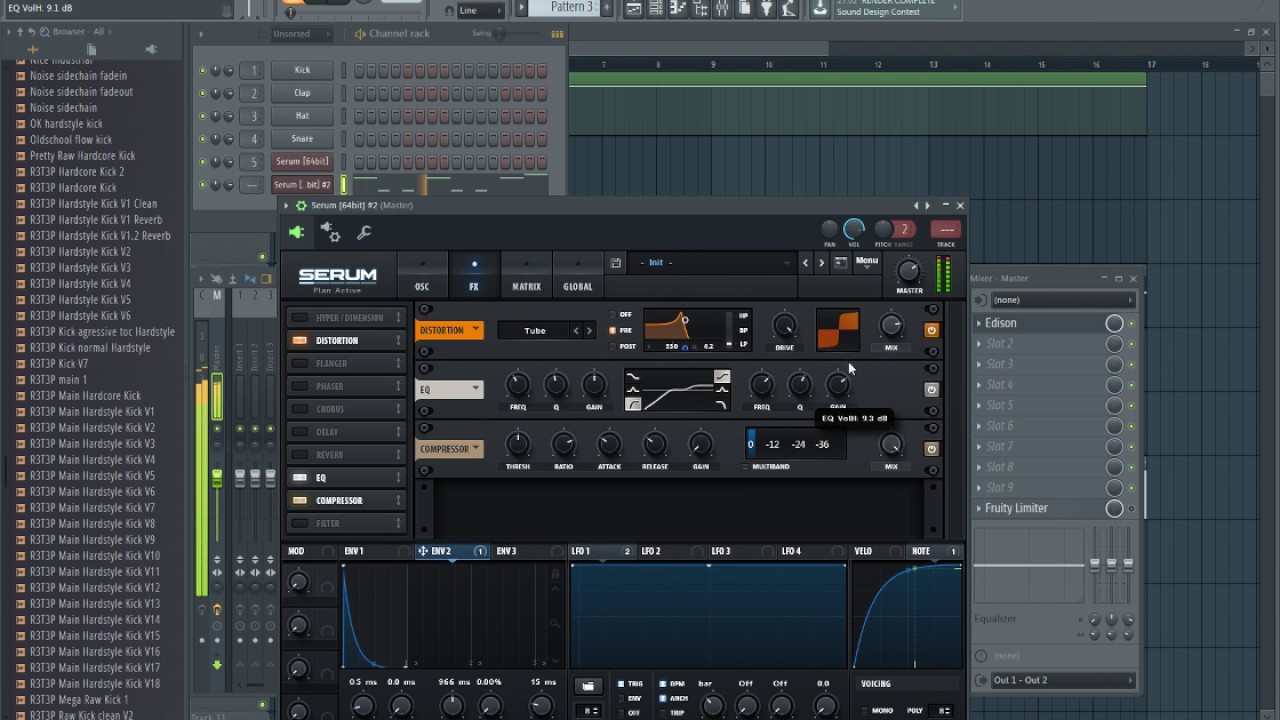This screenshot has width=1280, height=720.
Task: Choose the low shelf EQ shape icon
Action: [633, 377]
